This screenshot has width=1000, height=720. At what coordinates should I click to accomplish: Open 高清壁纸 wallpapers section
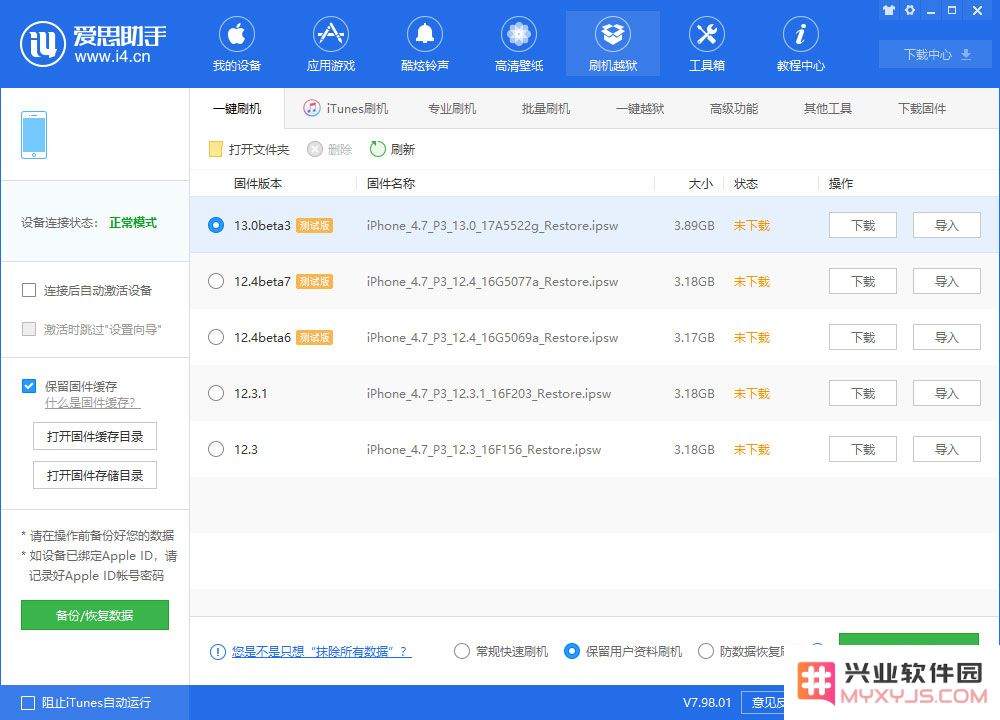pos(518,43)
